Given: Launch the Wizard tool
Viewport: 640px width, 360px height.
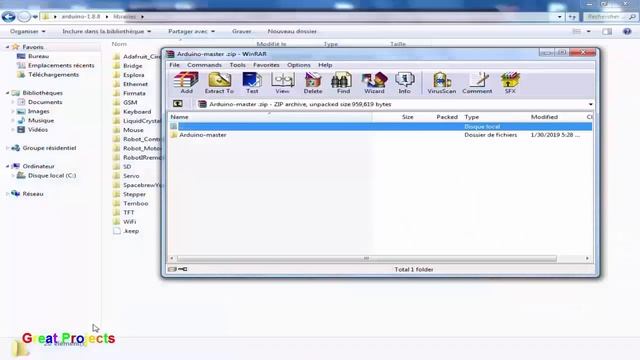Looking at the screenshot, I should pos(374,82).
